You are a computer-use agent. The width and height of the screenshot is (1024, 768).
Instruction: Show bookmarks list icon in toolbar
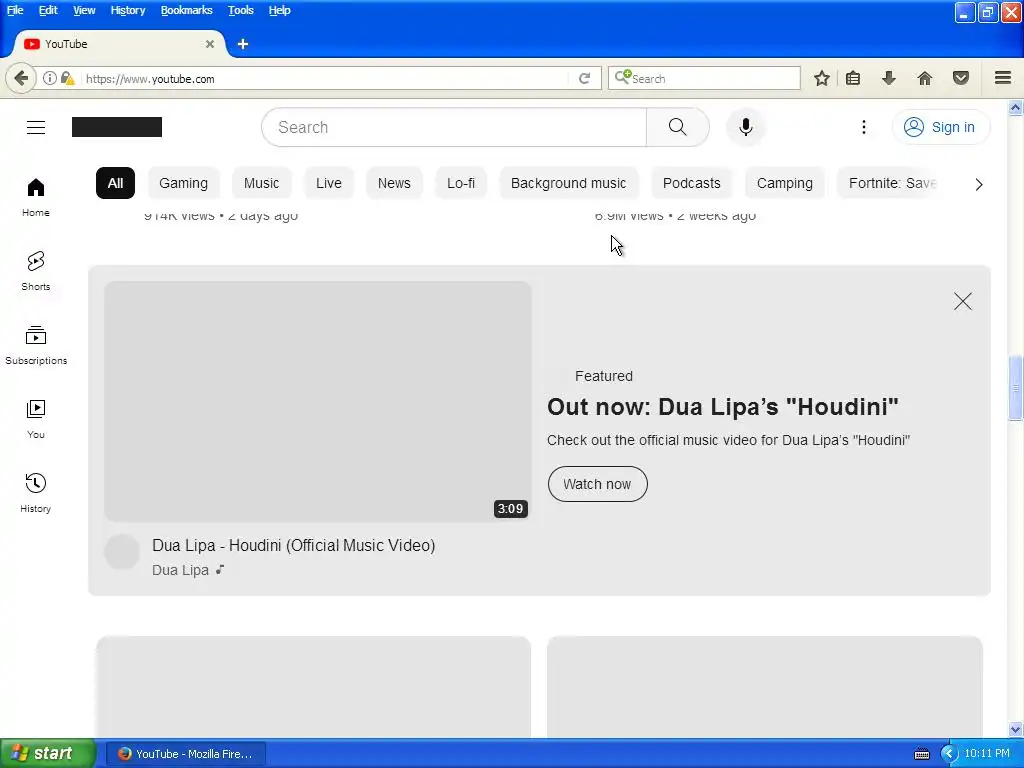click(x=853, y=79)
